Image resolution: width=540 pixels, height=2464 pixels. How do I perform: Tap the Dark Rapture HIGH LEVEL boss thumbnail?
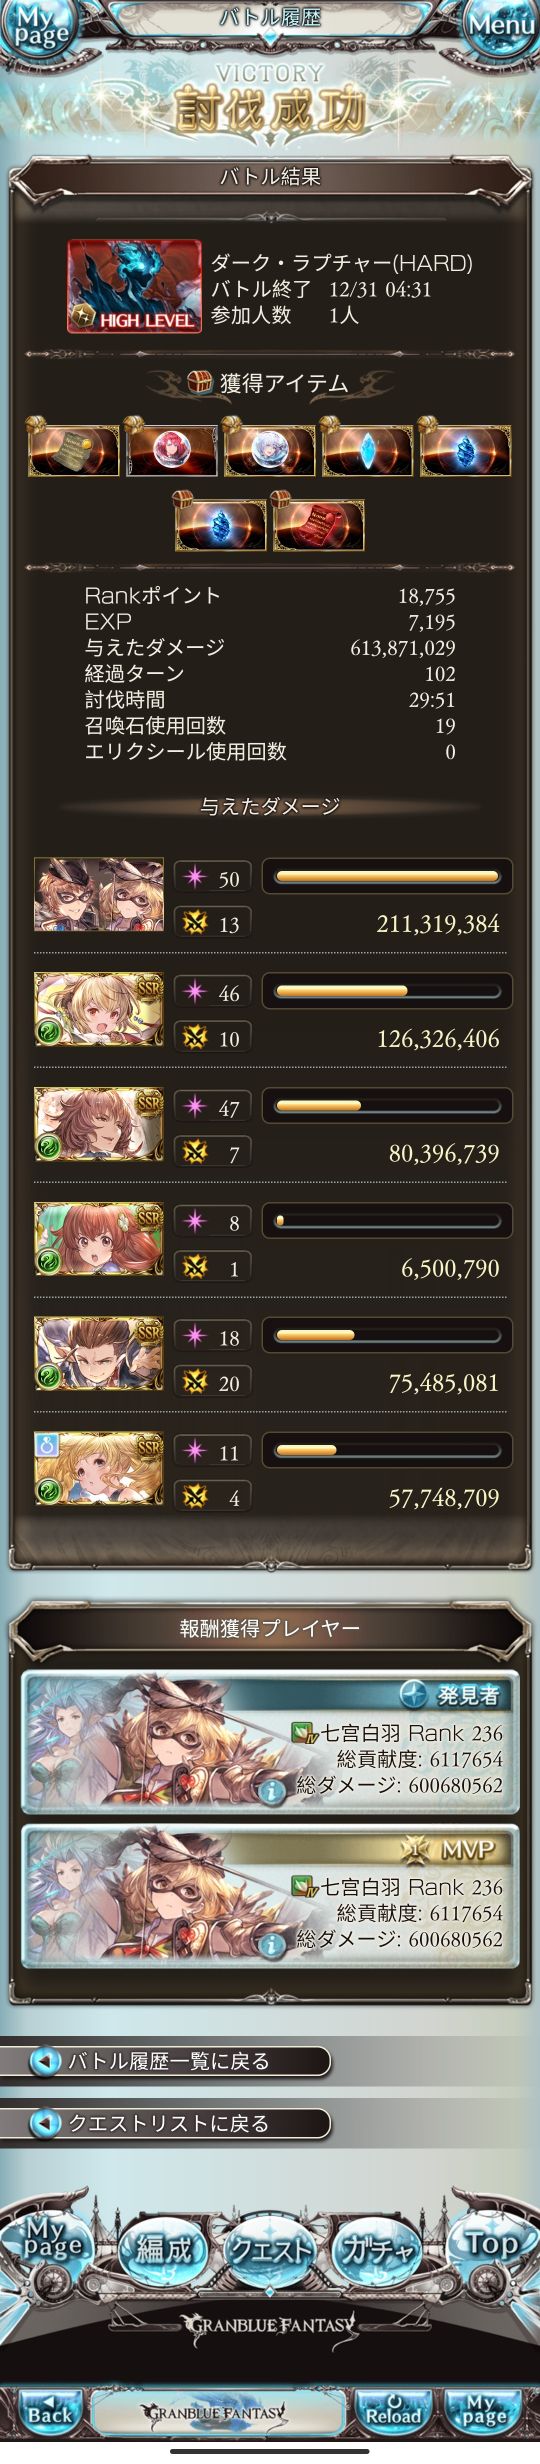[134, 286]
